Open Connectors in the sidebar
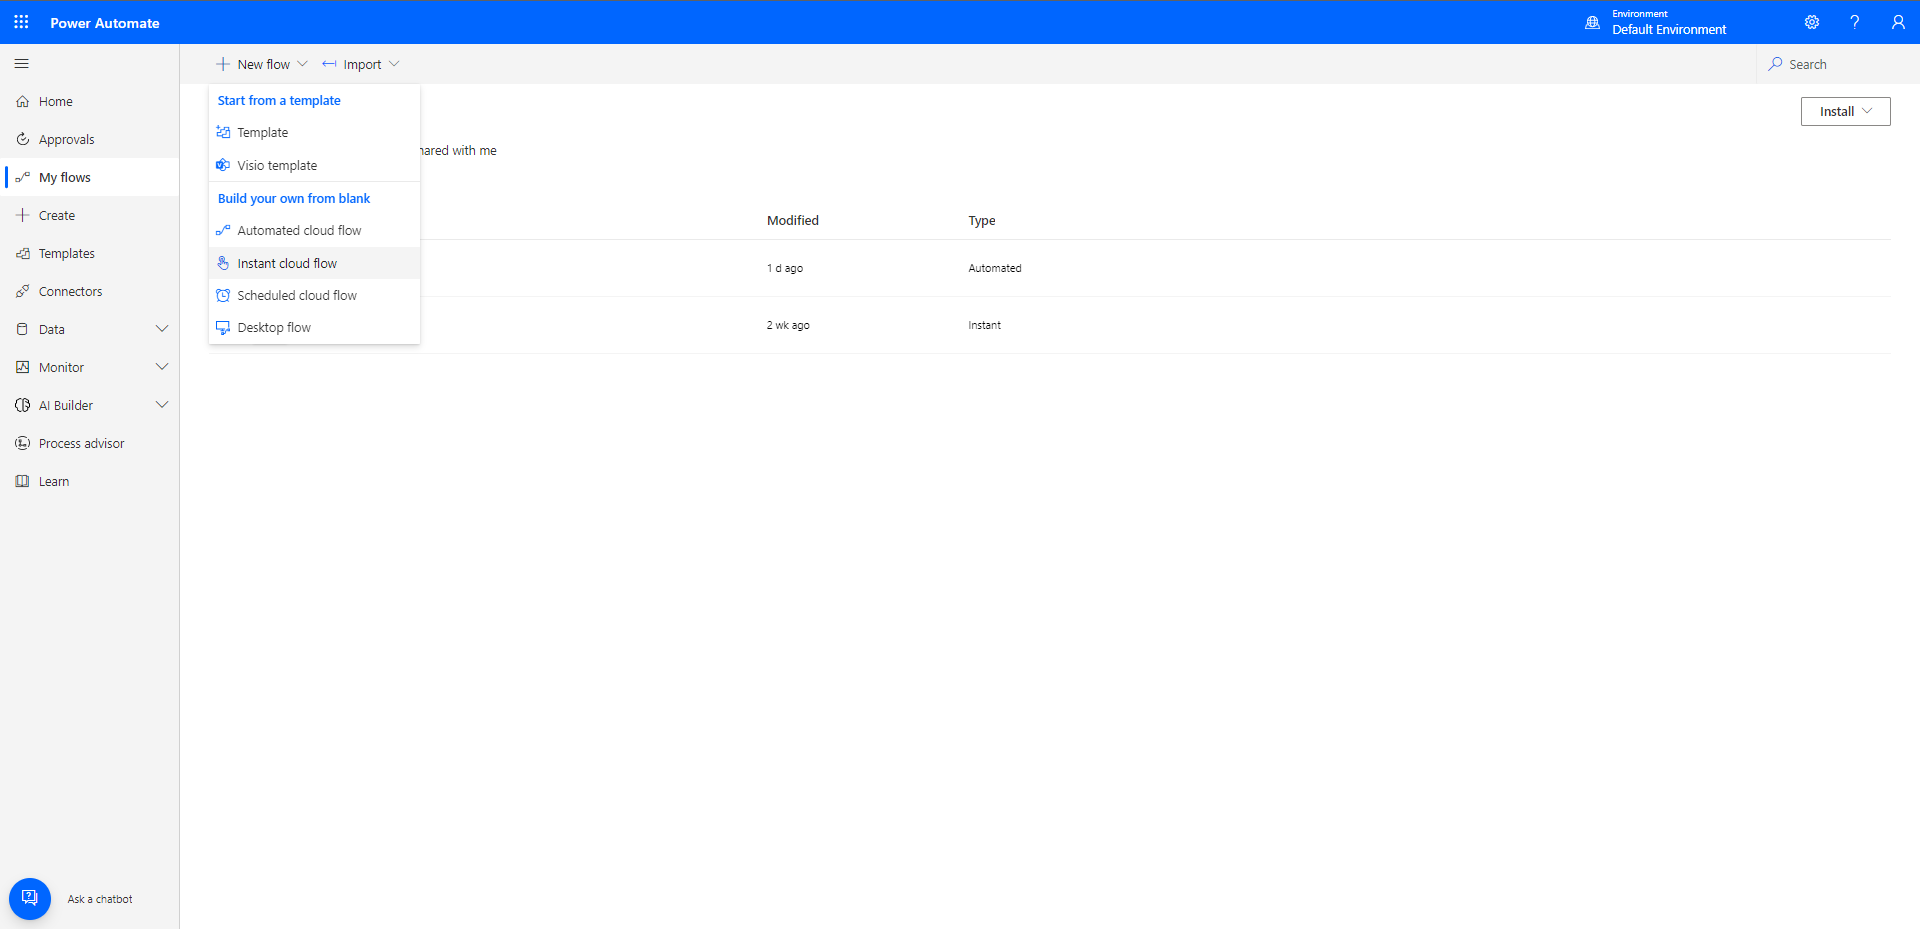1920x929 pixels. [70, 292]
